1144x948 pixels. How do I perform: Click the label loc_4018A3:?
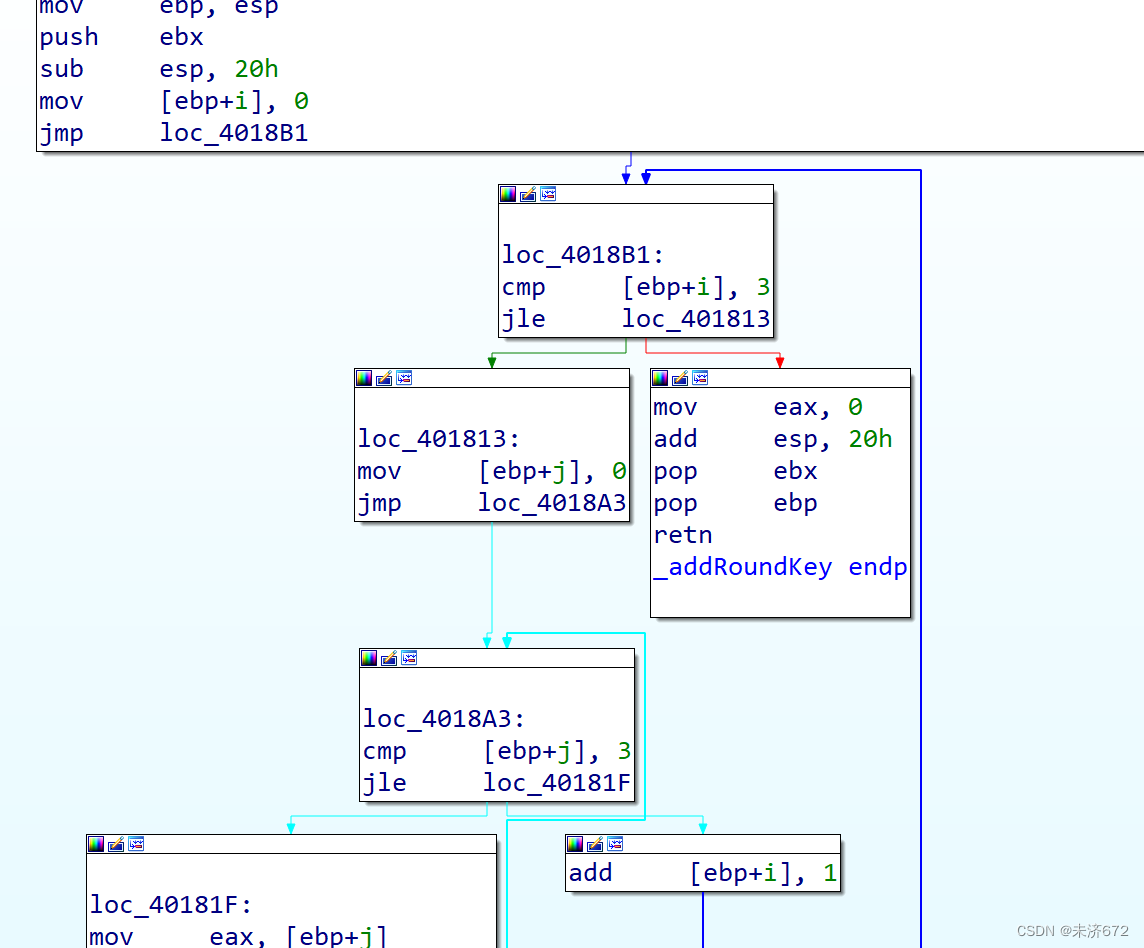coord(444,719)
